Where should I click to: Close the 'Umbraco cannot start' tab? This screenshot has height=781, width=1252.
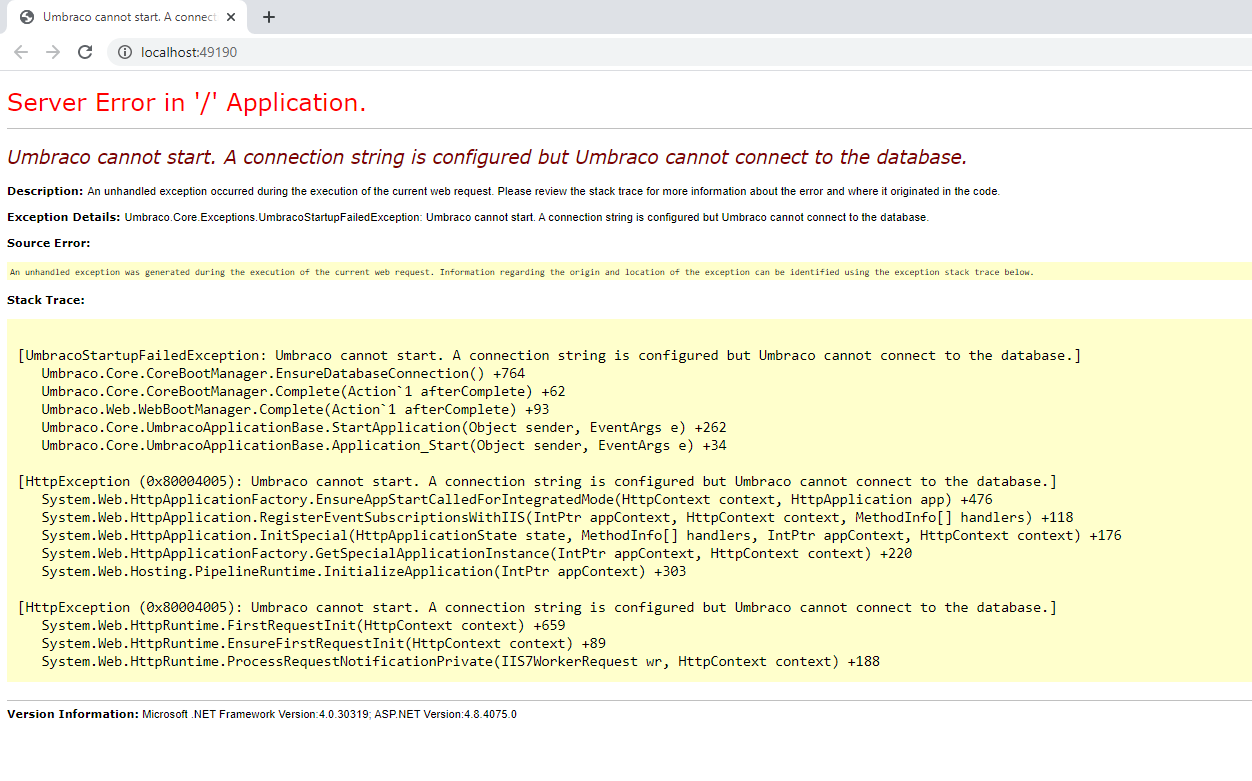click(x=232, y=17)
